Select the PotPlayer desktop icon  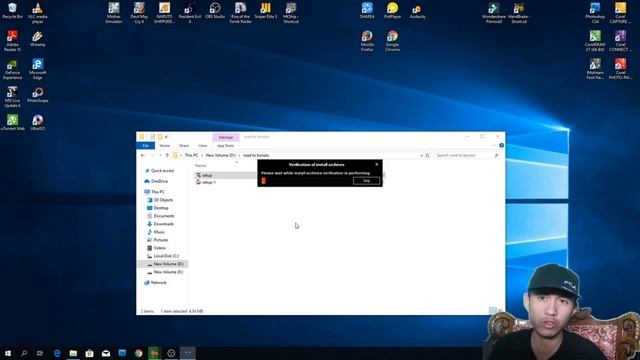[392, 11]
